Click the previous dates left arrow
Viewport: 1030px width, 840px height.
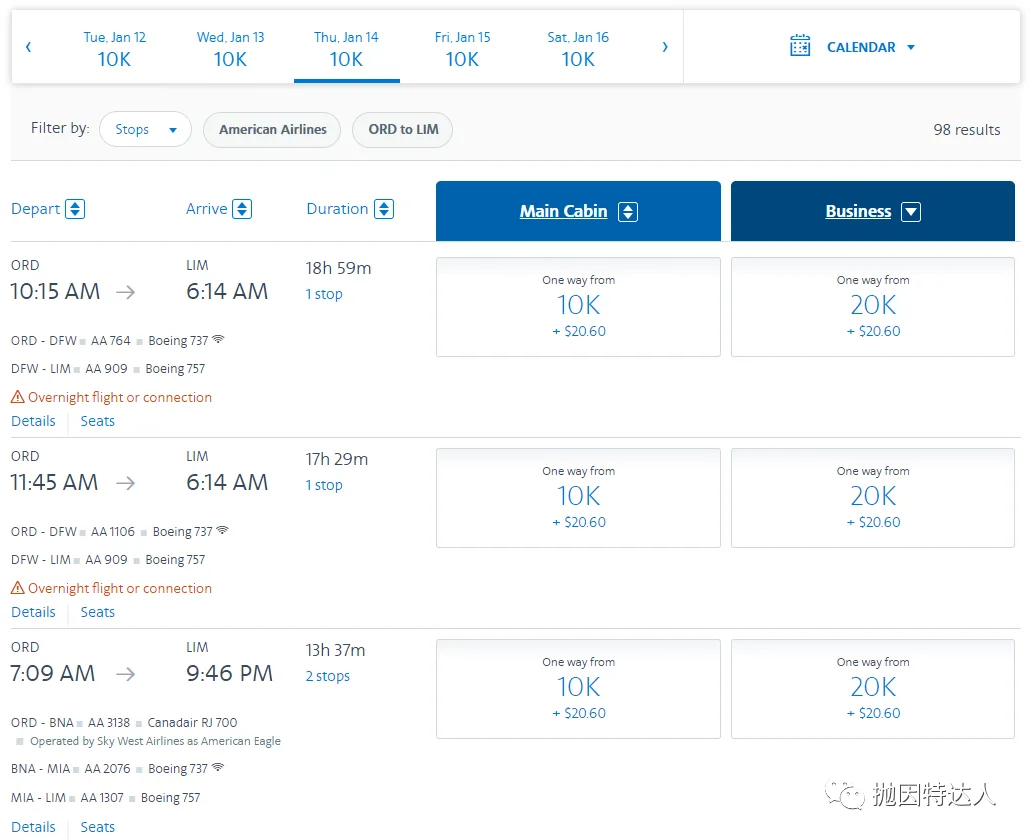coord(28,47)
